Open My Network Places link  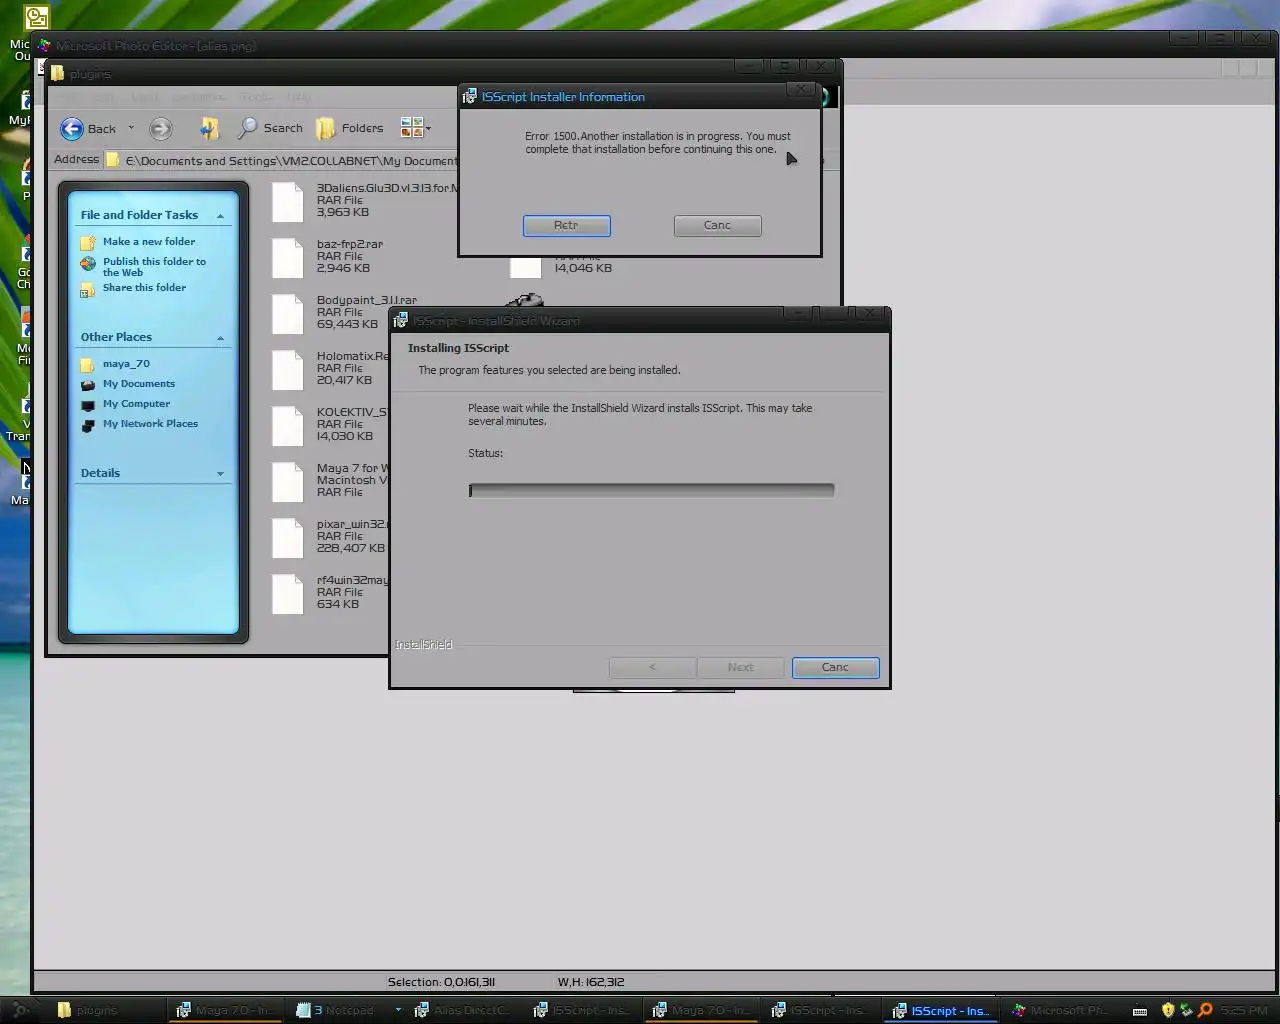tap(150, 424)
